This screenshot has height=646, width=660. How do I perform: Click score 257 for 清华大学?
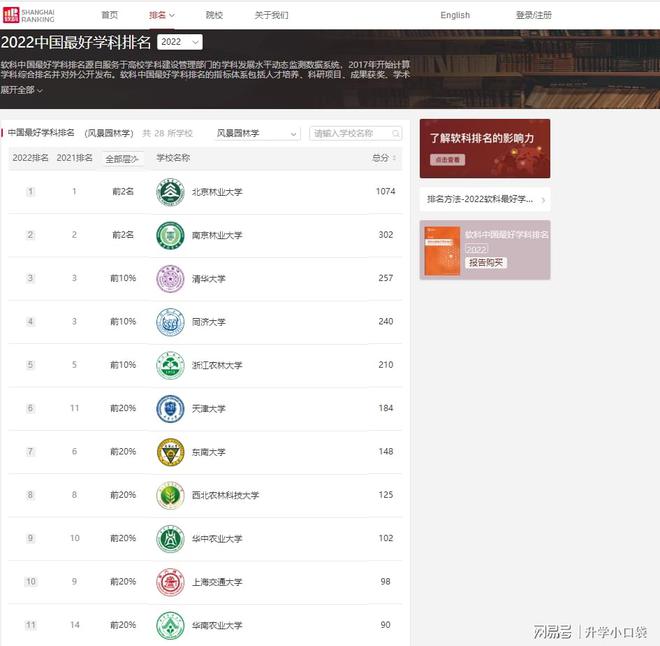386,278
